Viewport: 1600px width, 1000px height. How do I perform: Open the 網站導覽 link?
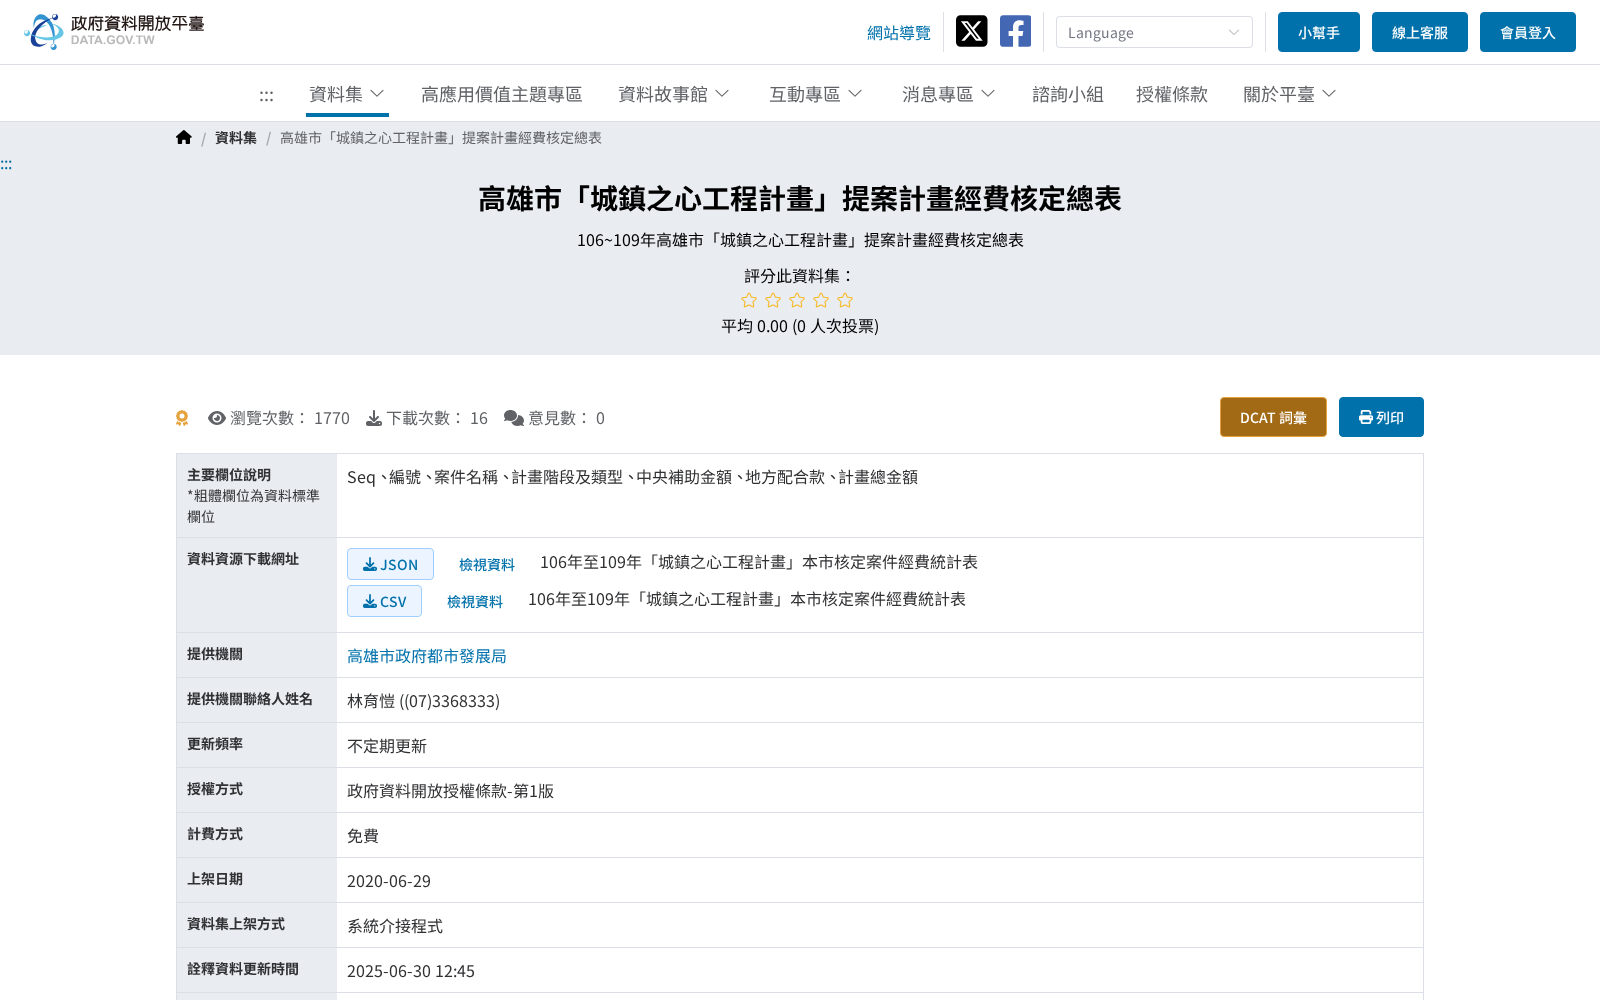click(898, 33)
